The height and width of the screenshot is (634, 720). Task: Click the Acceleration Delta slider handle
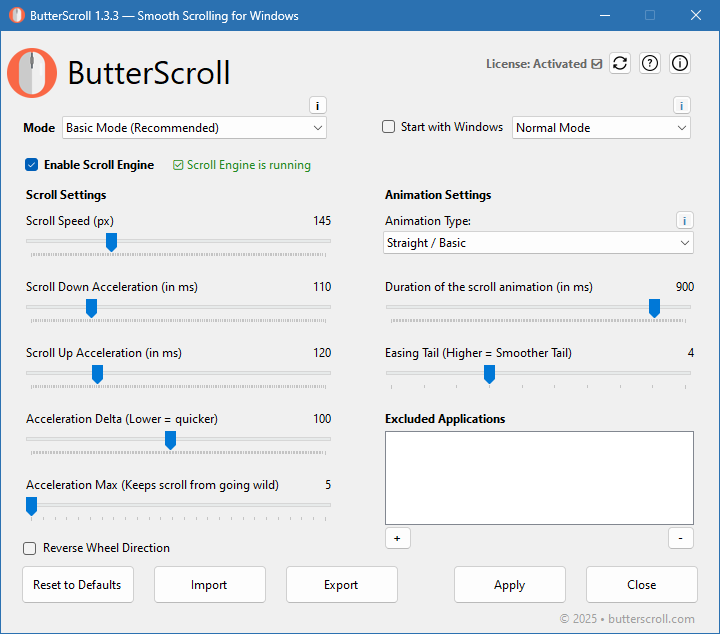[x=170, y=440]
